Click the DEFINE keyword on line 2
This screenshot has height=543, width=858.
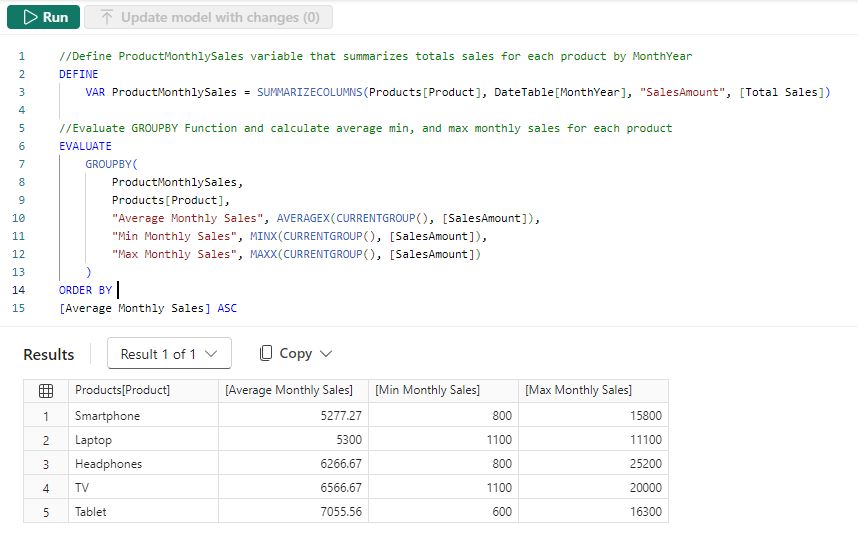(x=78, y=74)
